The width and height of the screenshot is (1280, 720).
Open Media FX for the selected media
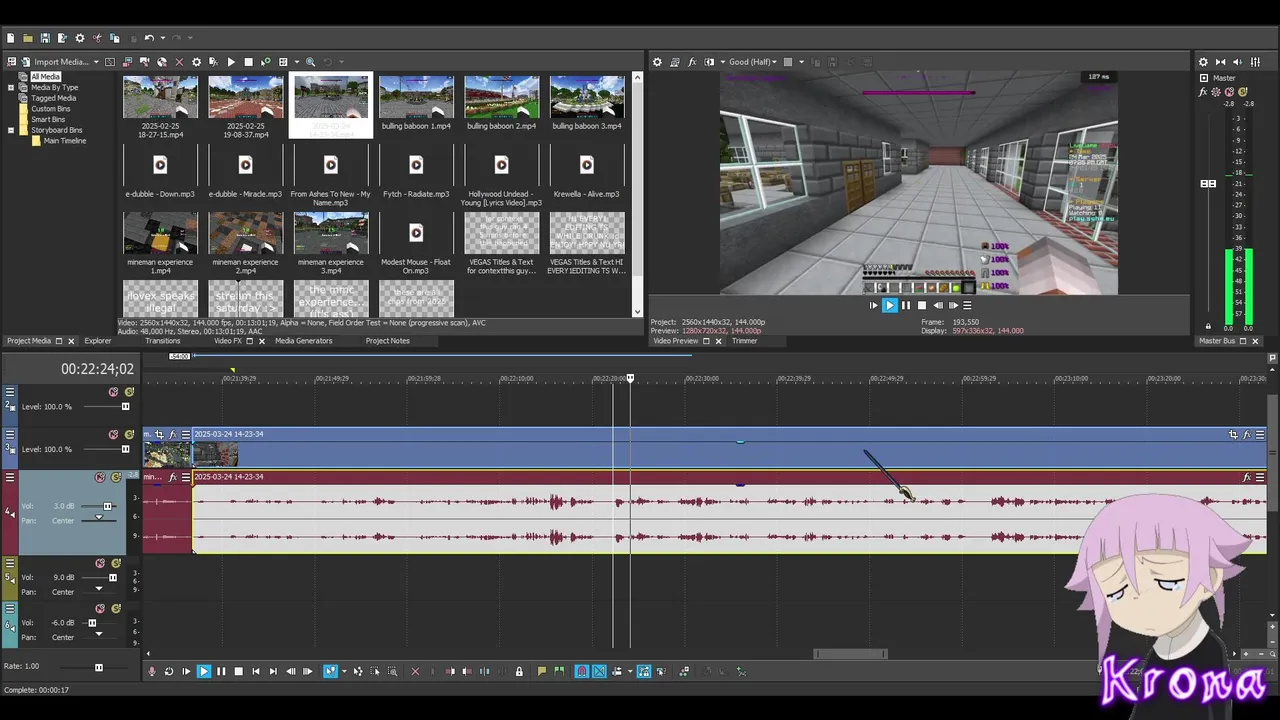click(213, 62)
